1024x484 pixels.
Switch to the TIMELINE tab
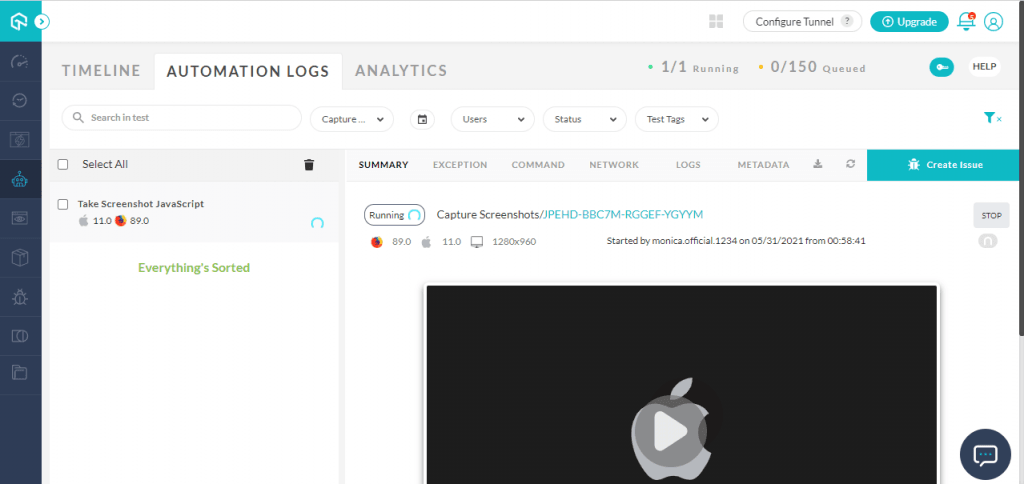(x=101, y=71)
